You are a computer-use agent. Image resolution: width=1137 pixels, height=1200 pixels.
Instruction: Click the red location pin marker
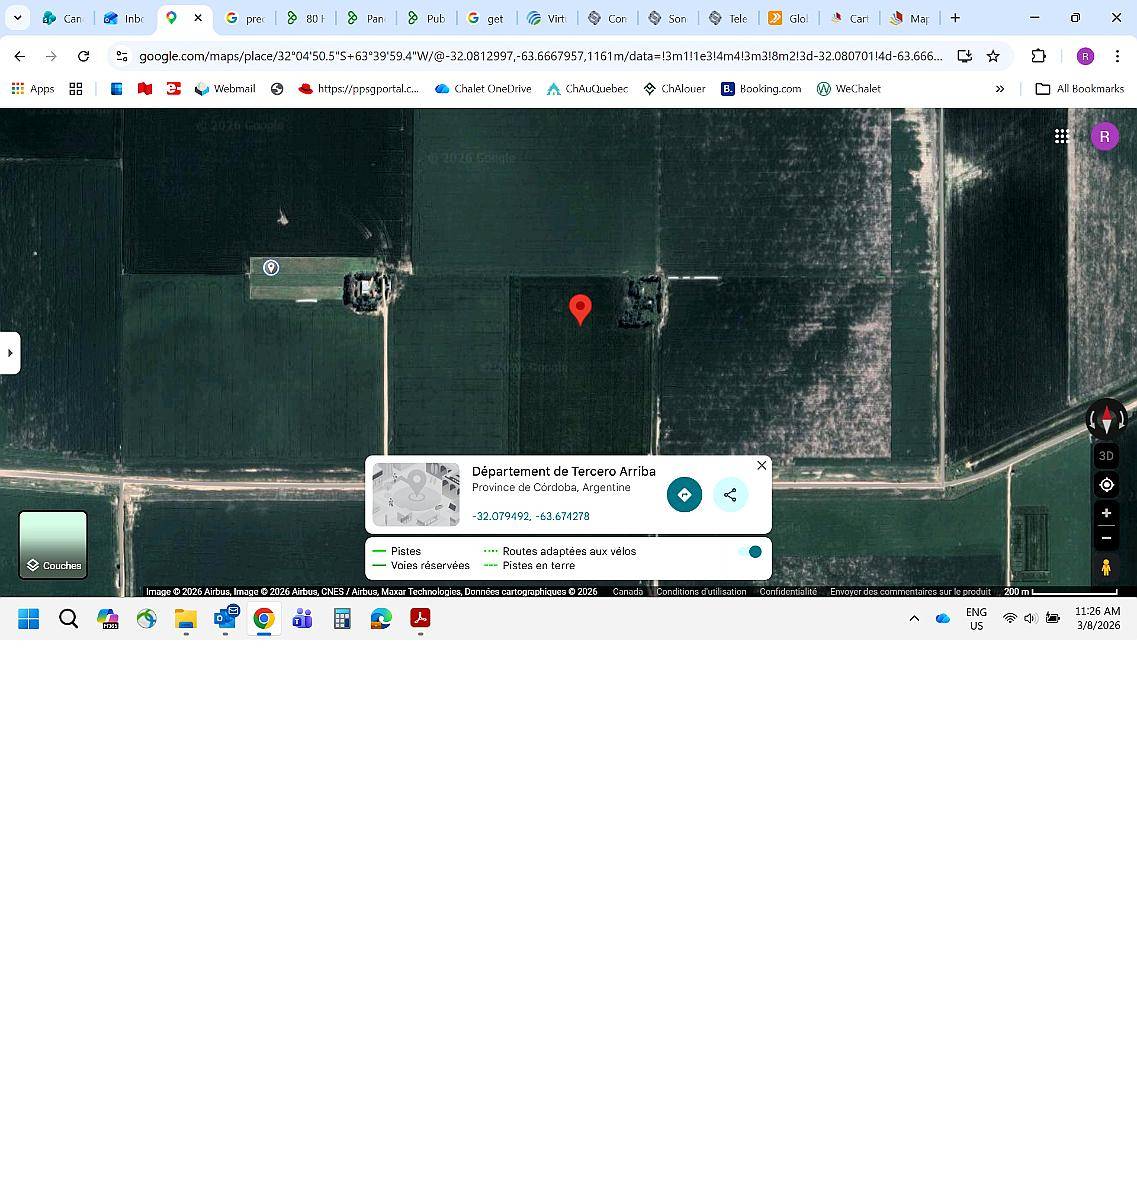pyautogui.click(x=580, y=309)
